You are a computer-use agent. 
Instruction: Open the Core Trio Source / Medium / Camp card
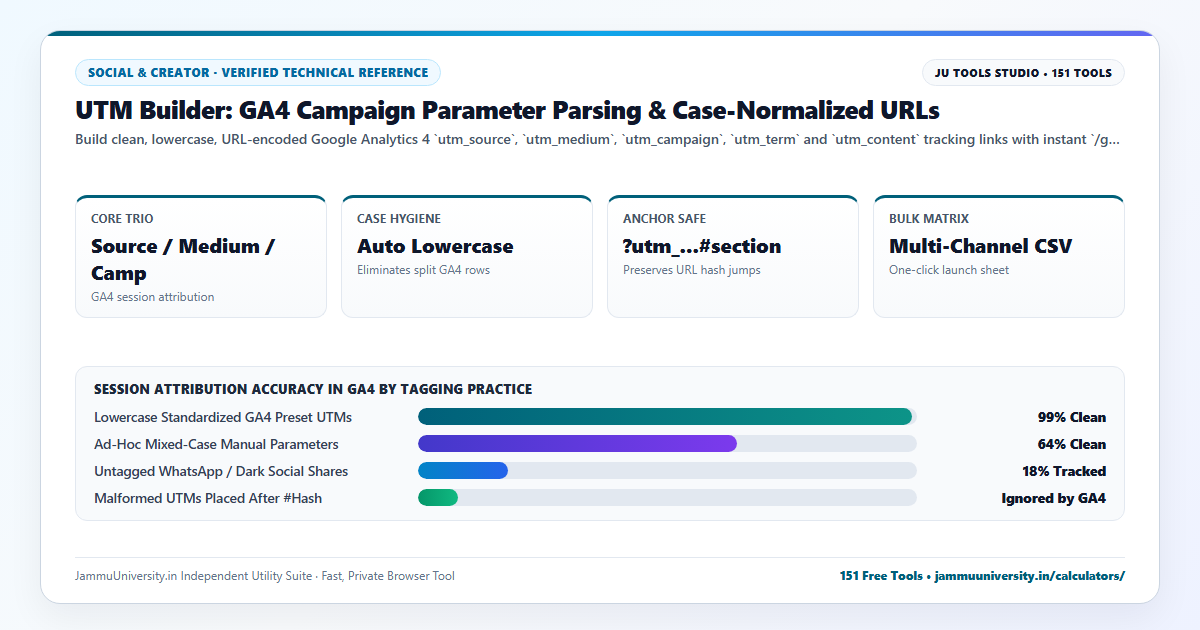point(201,256)
